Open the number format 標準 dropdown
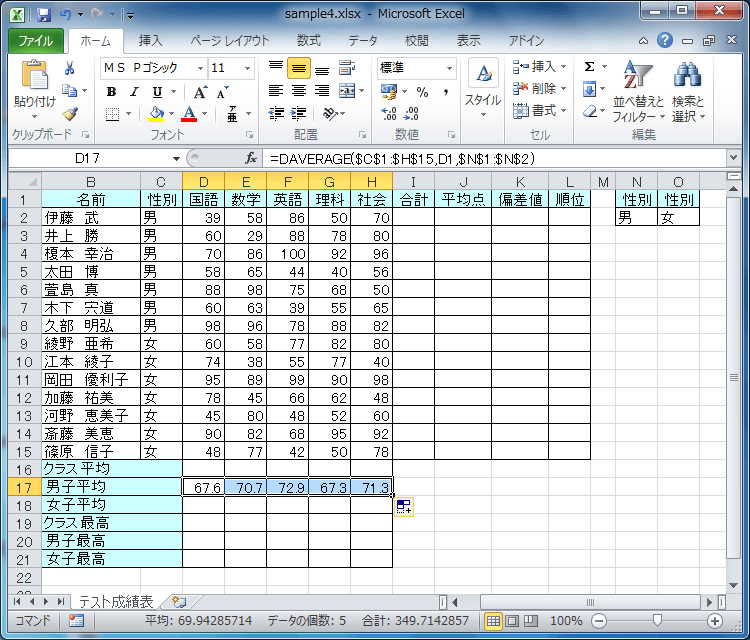Image resolution: width=750 pixels, height=640 pixels. pyautogui.click(x=449, y=68)
